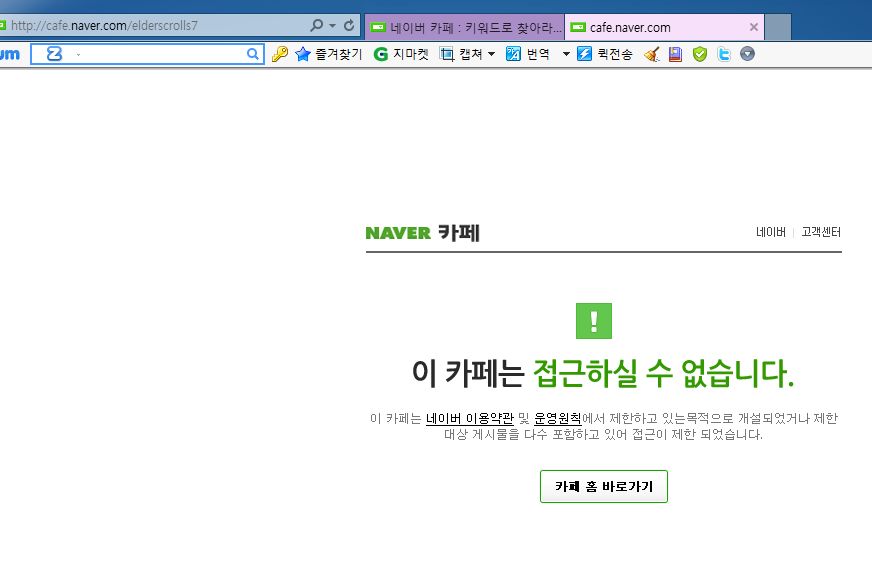The image size is (872, 565).
Task: Open a new tab with the blank tab button
Action: 778,27
